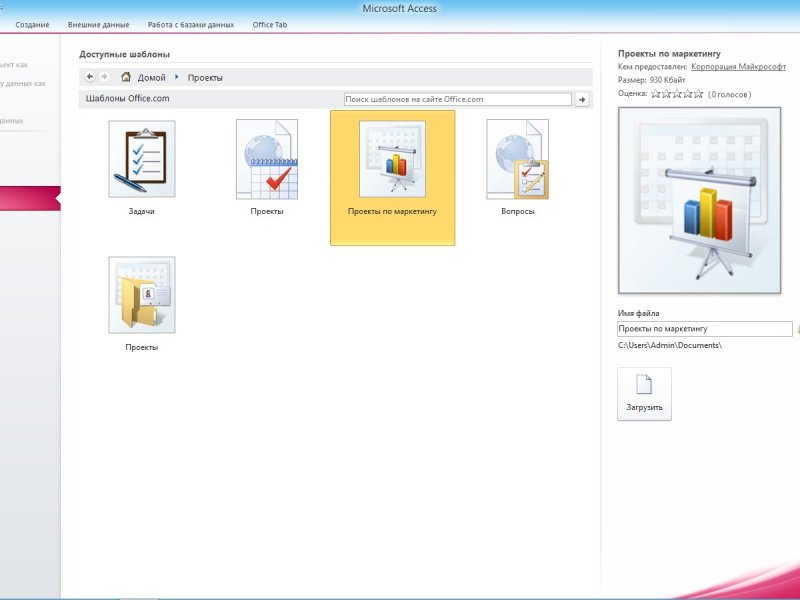Viewport: 800px width, 600px height.
Task: Click the Доступные шаблоны heading
Action: pos(124,54)
